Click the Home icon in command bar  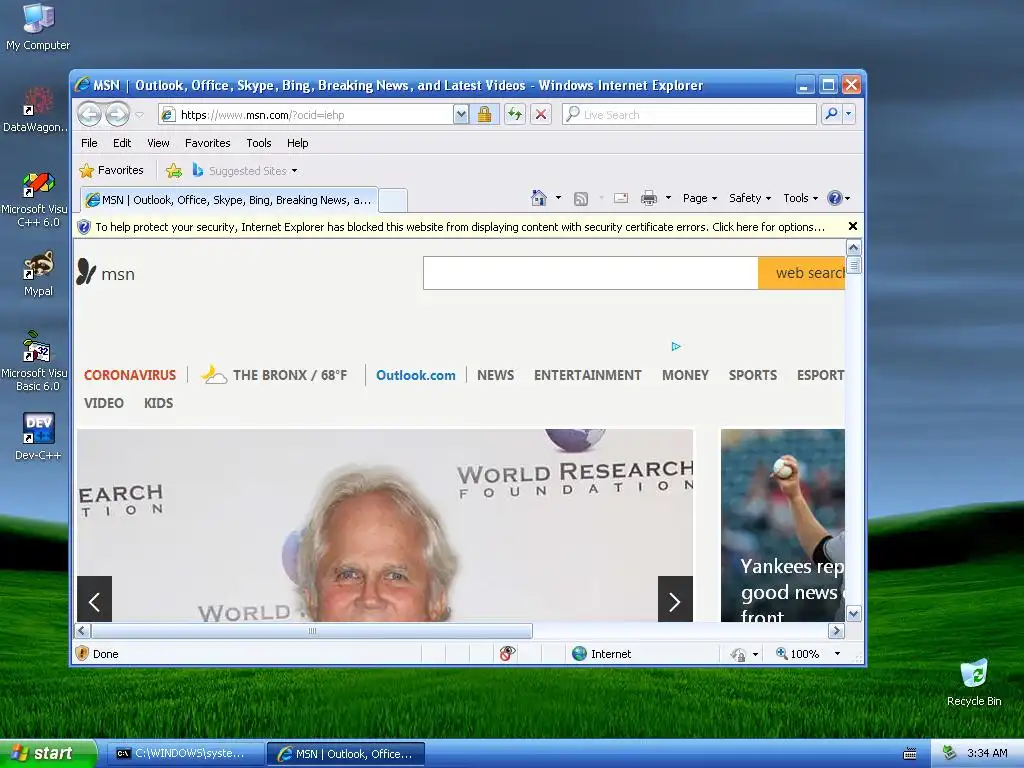tap(539, 198)
